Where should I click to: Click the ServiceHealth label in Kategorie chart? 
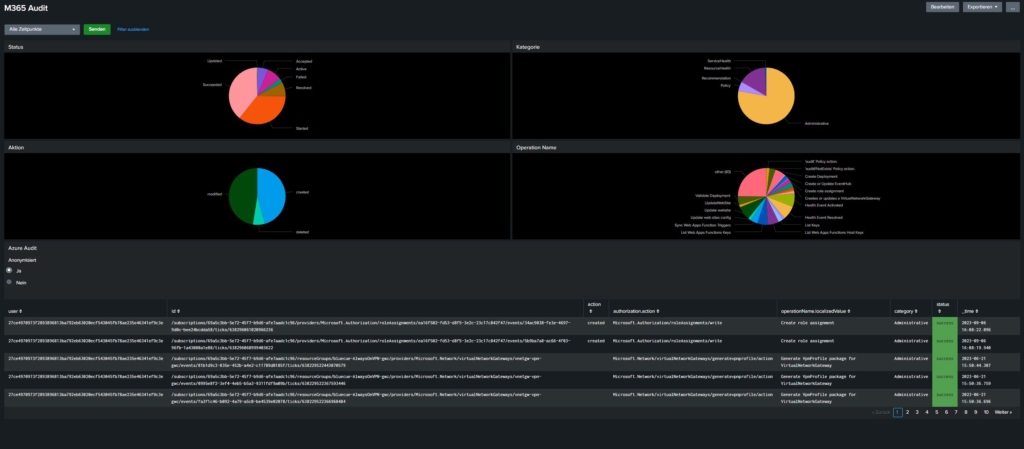pos(719,61)
